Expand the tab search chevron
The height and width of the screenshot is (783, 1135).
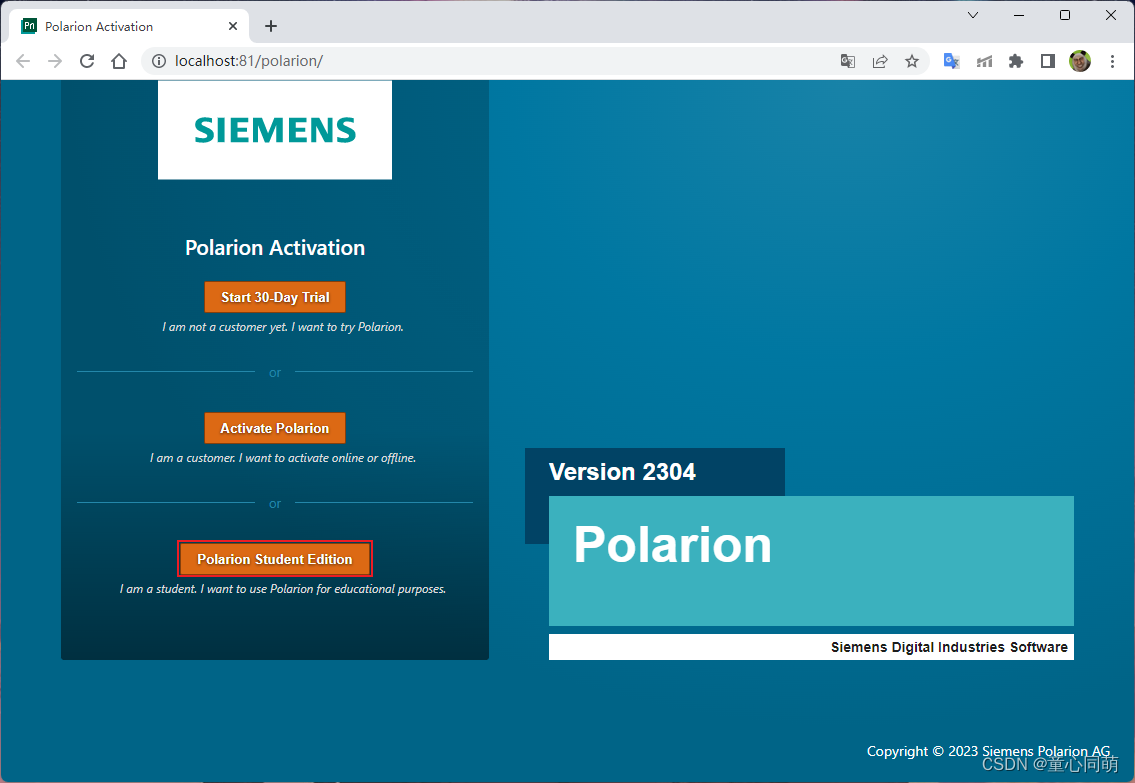(x=973, y=15)
